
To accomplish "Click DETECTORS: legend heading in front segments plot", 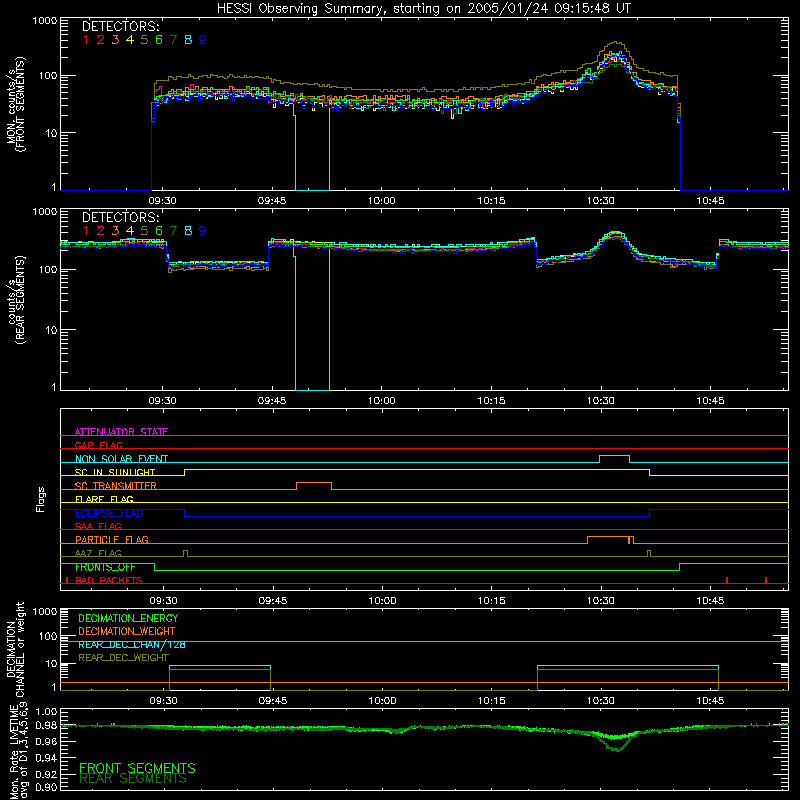I will [x=120, y=26].
